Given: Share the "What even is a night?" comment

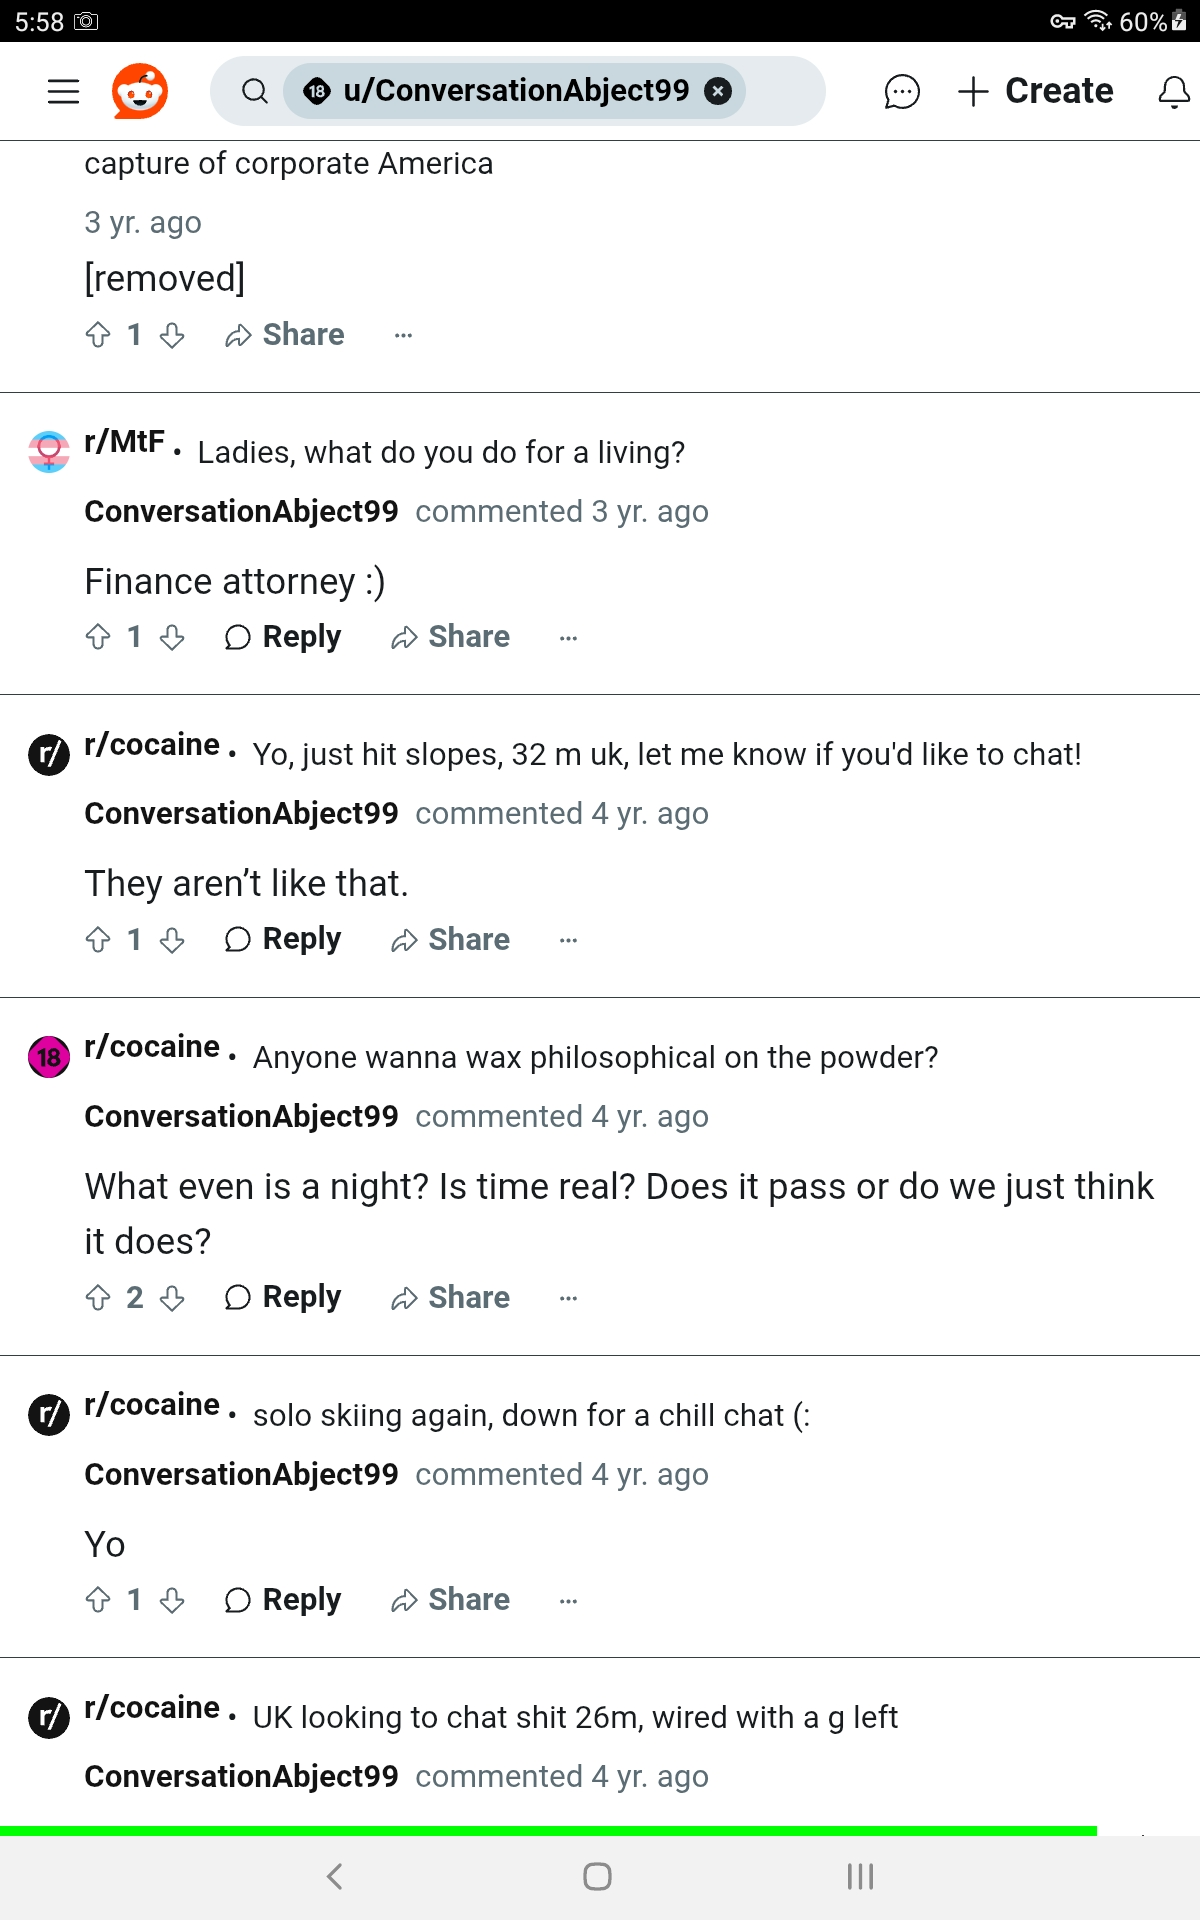Looking at the screenshot, I should 450,1298.
